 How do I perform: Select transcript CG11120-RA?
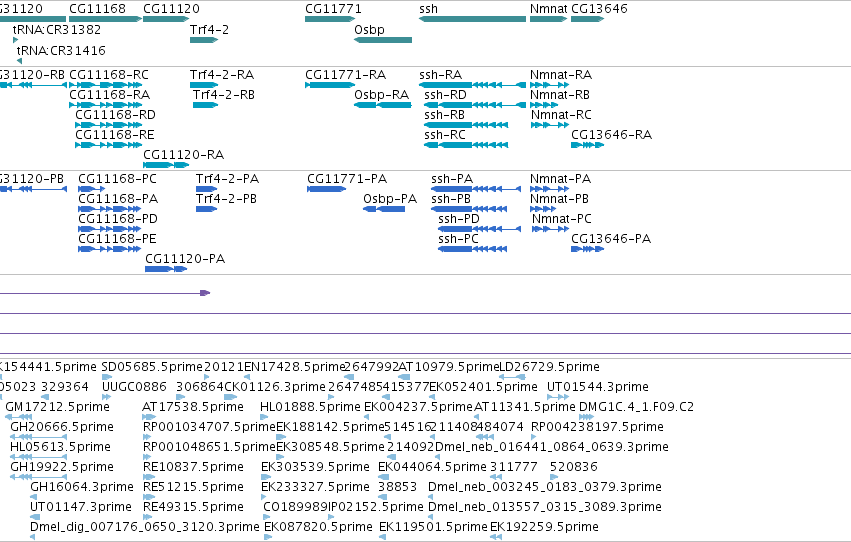183,155
